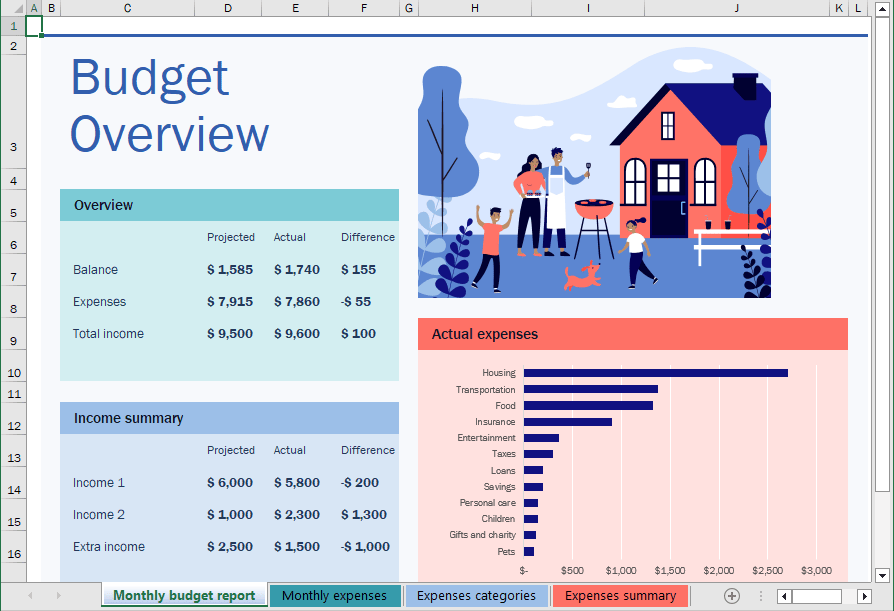Open the Monthly expenses sheet tab
The image size is (894, 611).
[334, 596]
